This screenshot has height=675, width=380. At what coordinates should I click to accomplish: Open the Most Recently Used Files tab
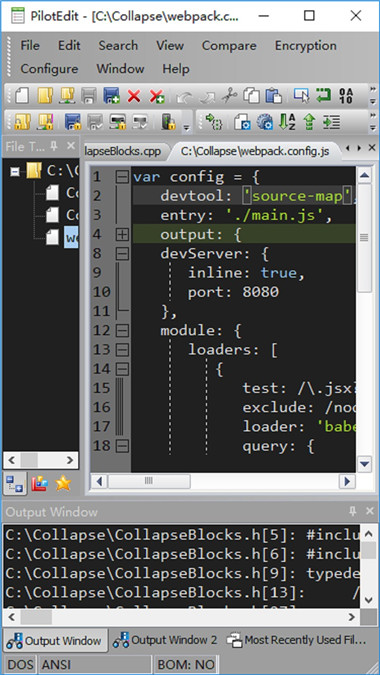pyautogui.click(x=297, y=640)
